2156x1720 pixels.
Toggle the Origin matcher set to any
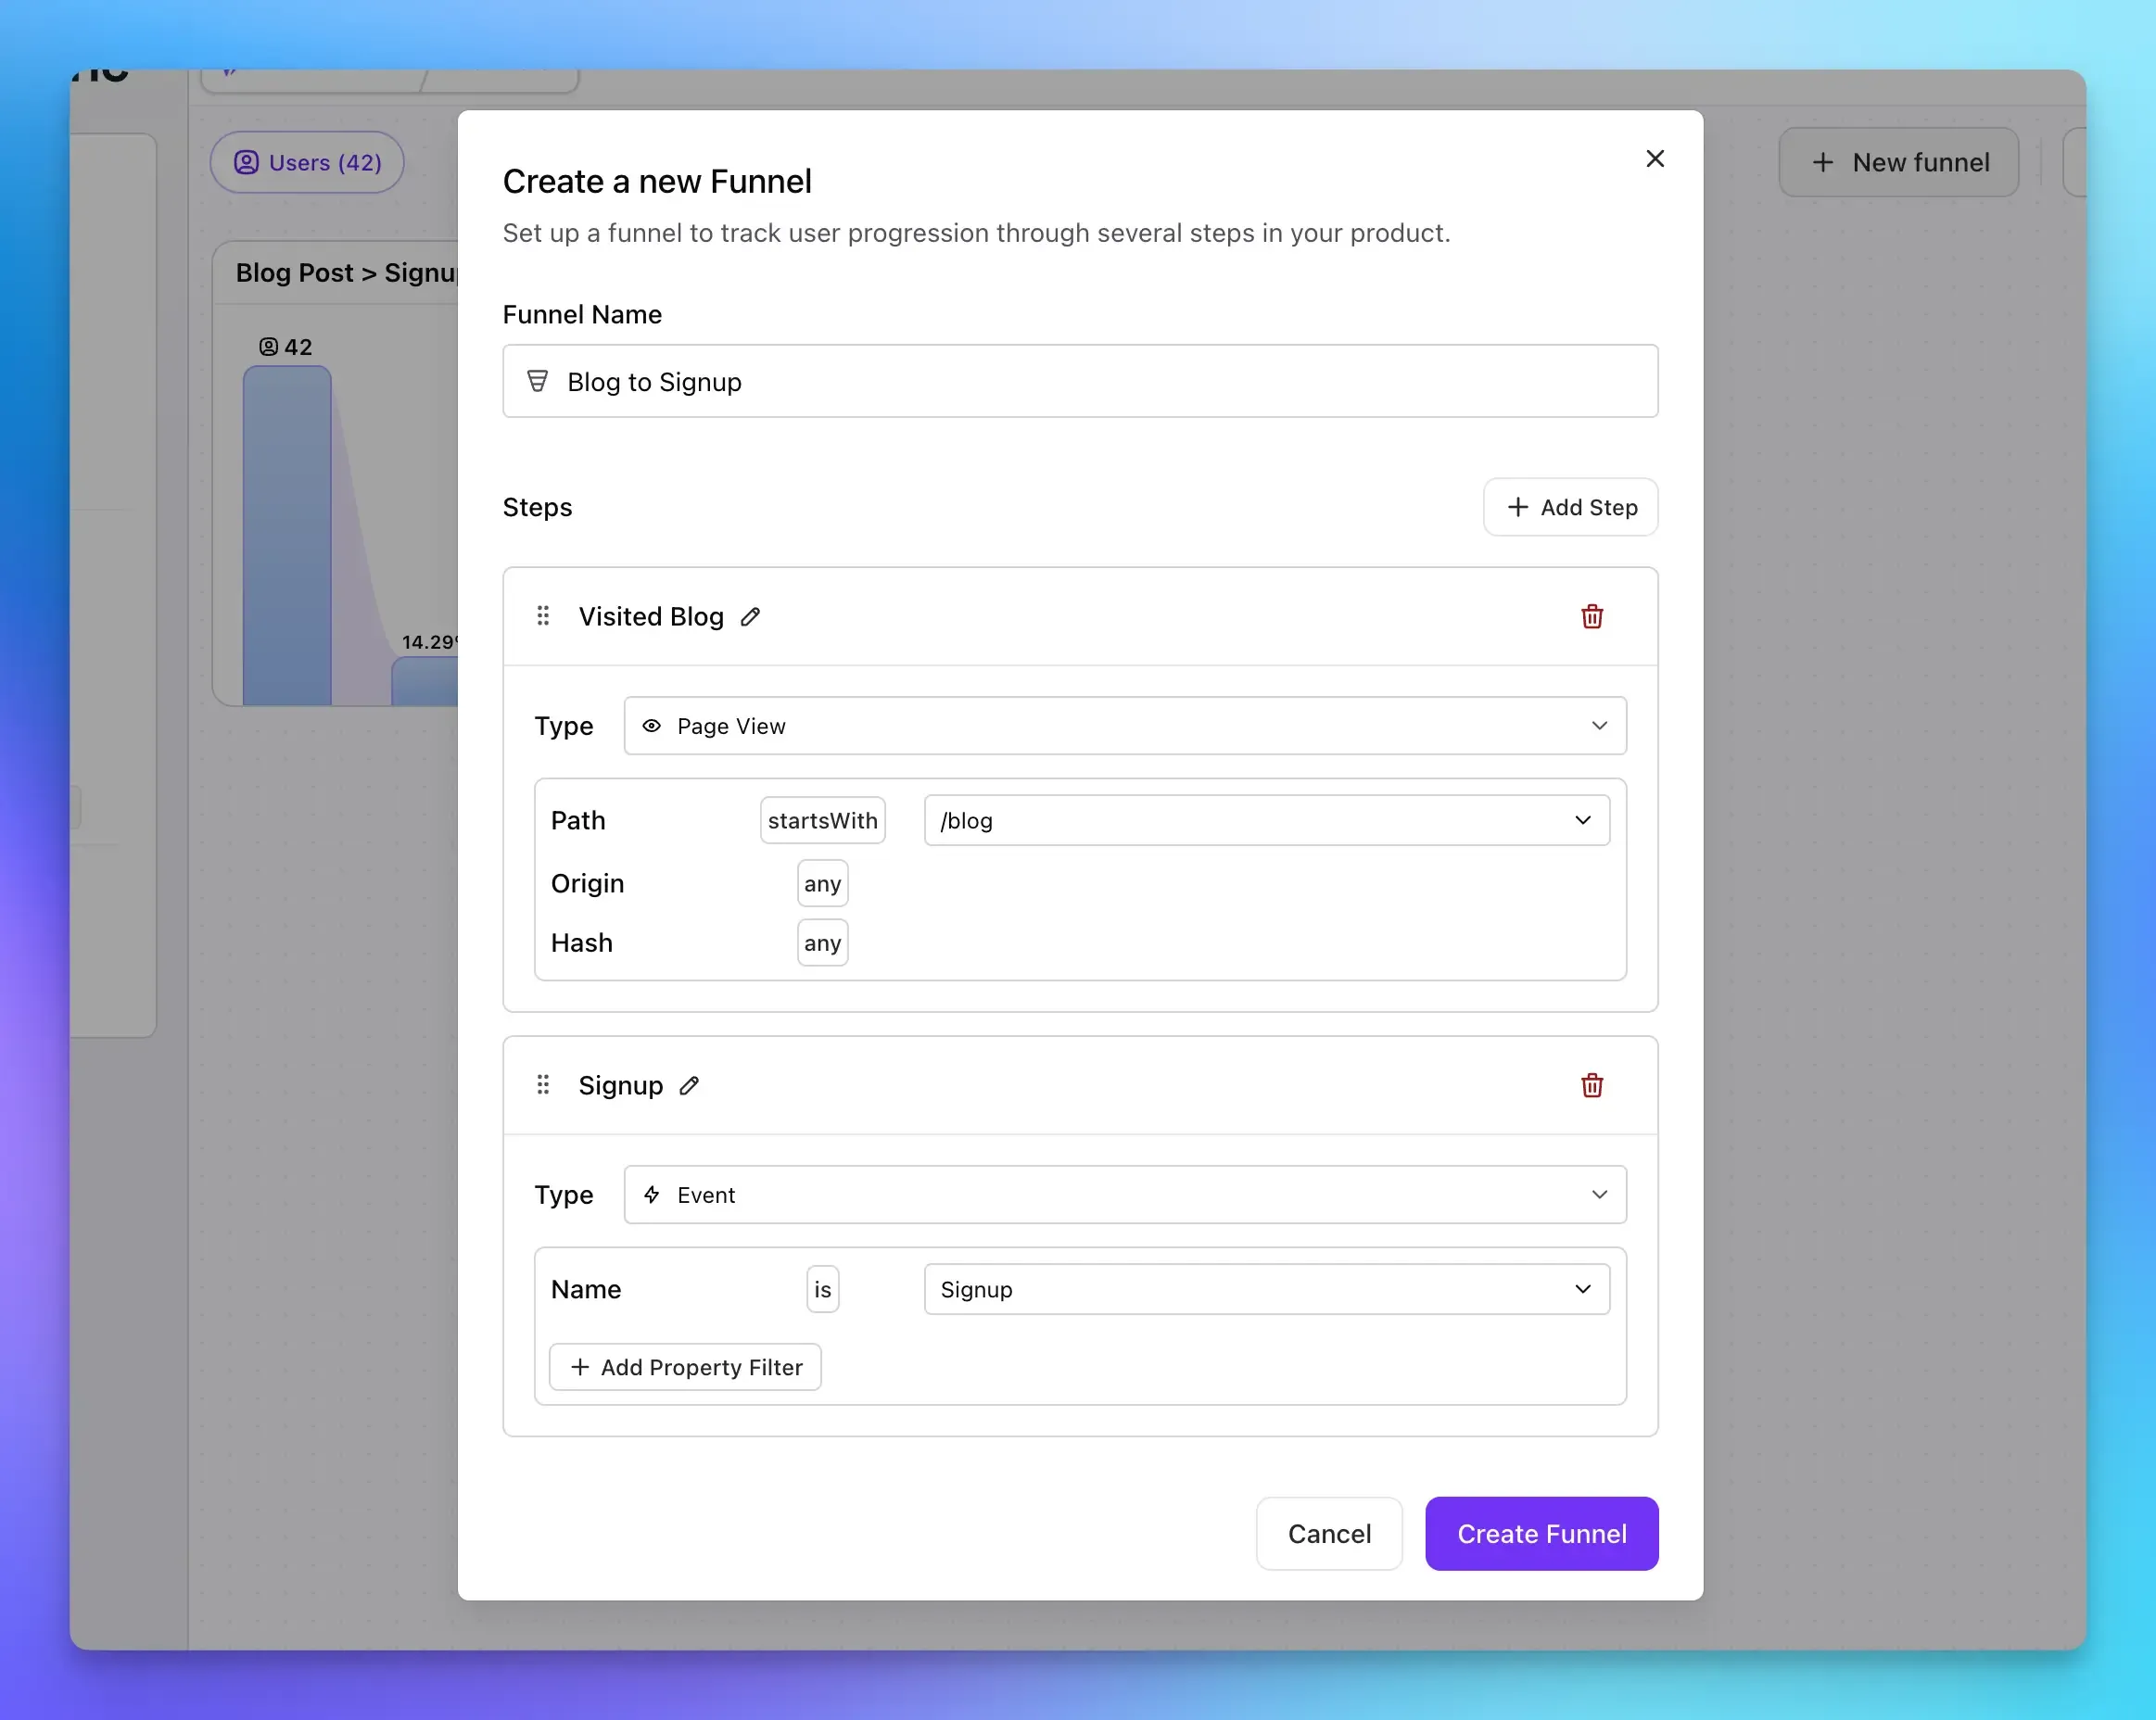821,883
